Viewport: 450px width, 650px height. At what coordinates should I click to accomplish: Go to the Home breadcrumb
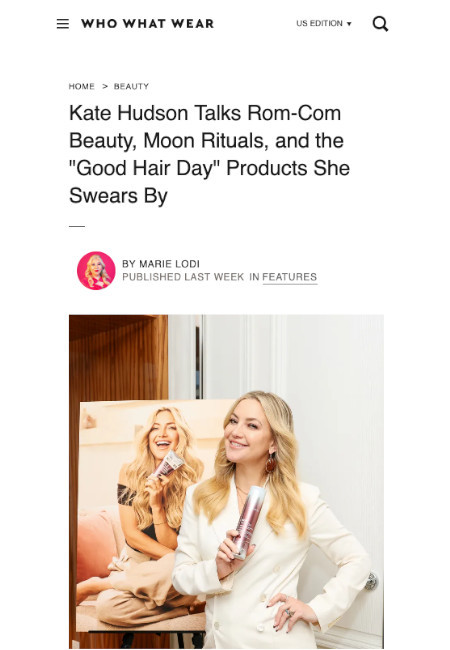(x=82, y=87)
